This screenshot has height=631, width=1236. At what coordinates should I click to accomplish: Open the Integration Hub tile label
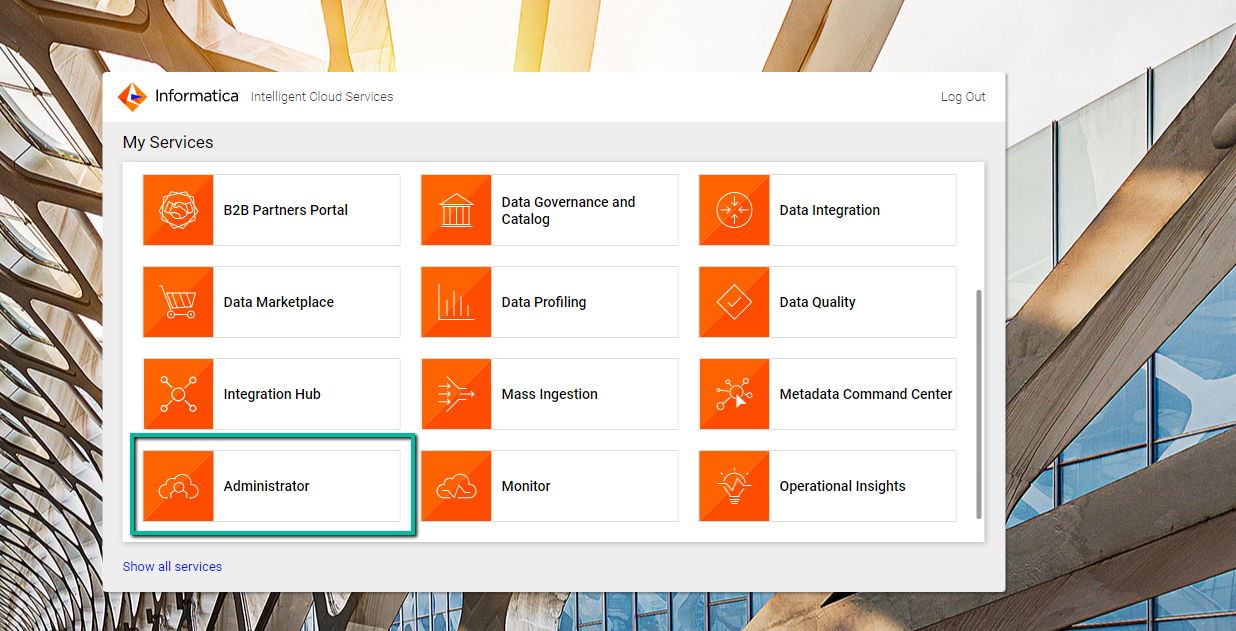tap(272, 394)
